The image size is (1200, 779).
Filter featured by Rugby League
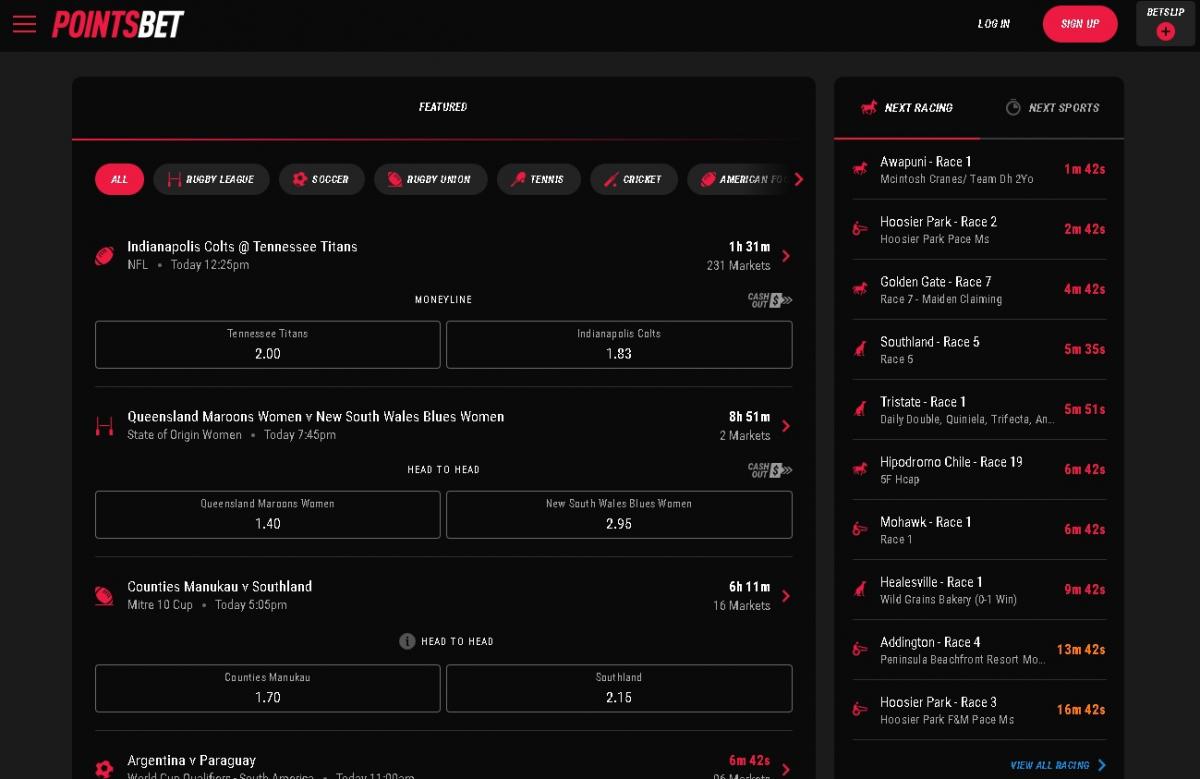click(211, 179)
